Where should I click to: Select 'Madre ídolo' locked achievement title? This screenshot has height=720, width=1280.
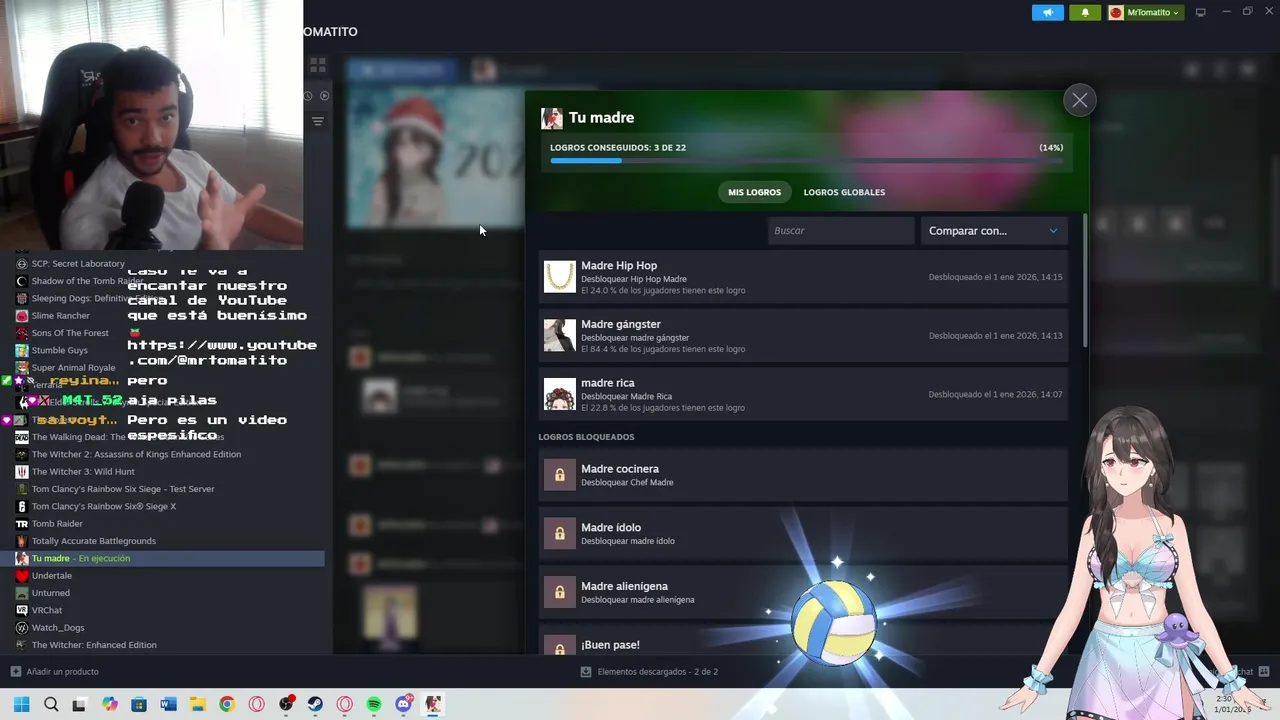click(611, 527)
